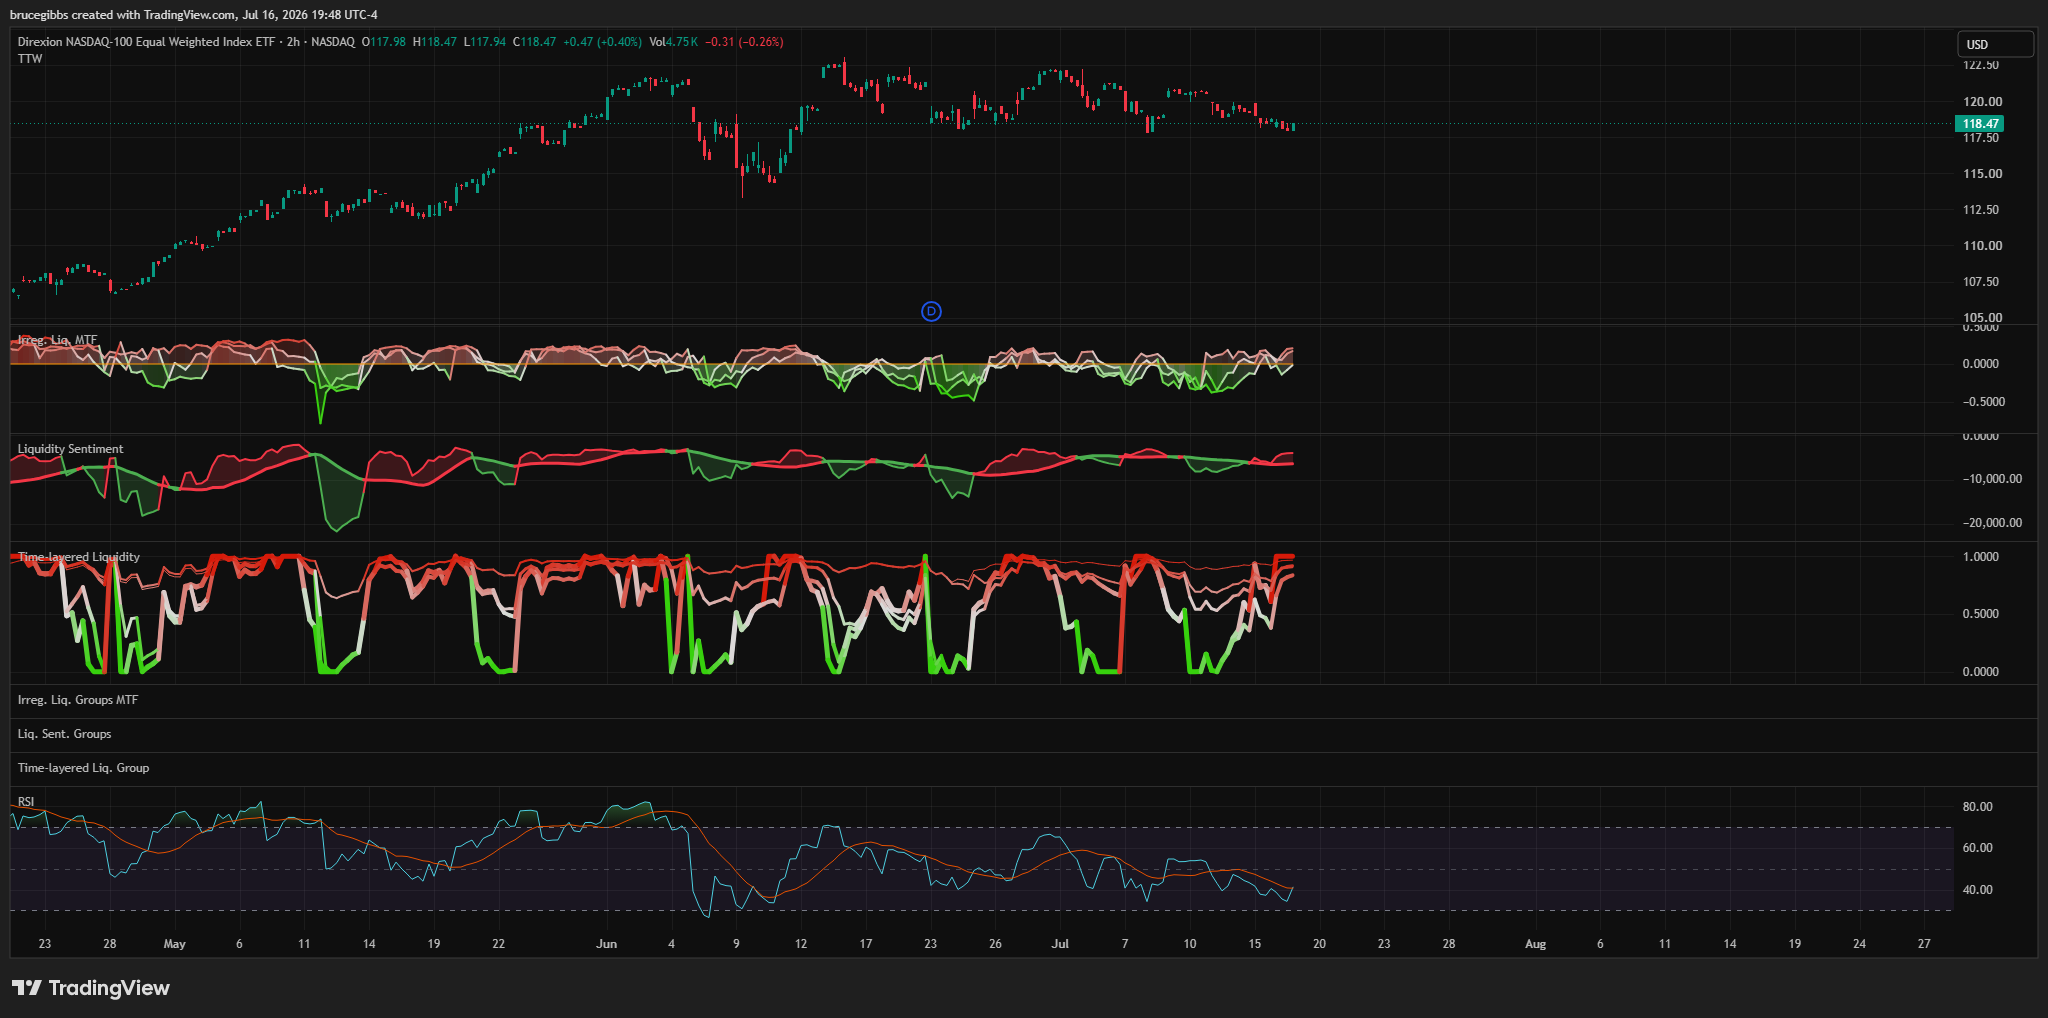Click the 0.5000 axis label
This screenshot has height=1018, width=2048.
(1981, 614)
